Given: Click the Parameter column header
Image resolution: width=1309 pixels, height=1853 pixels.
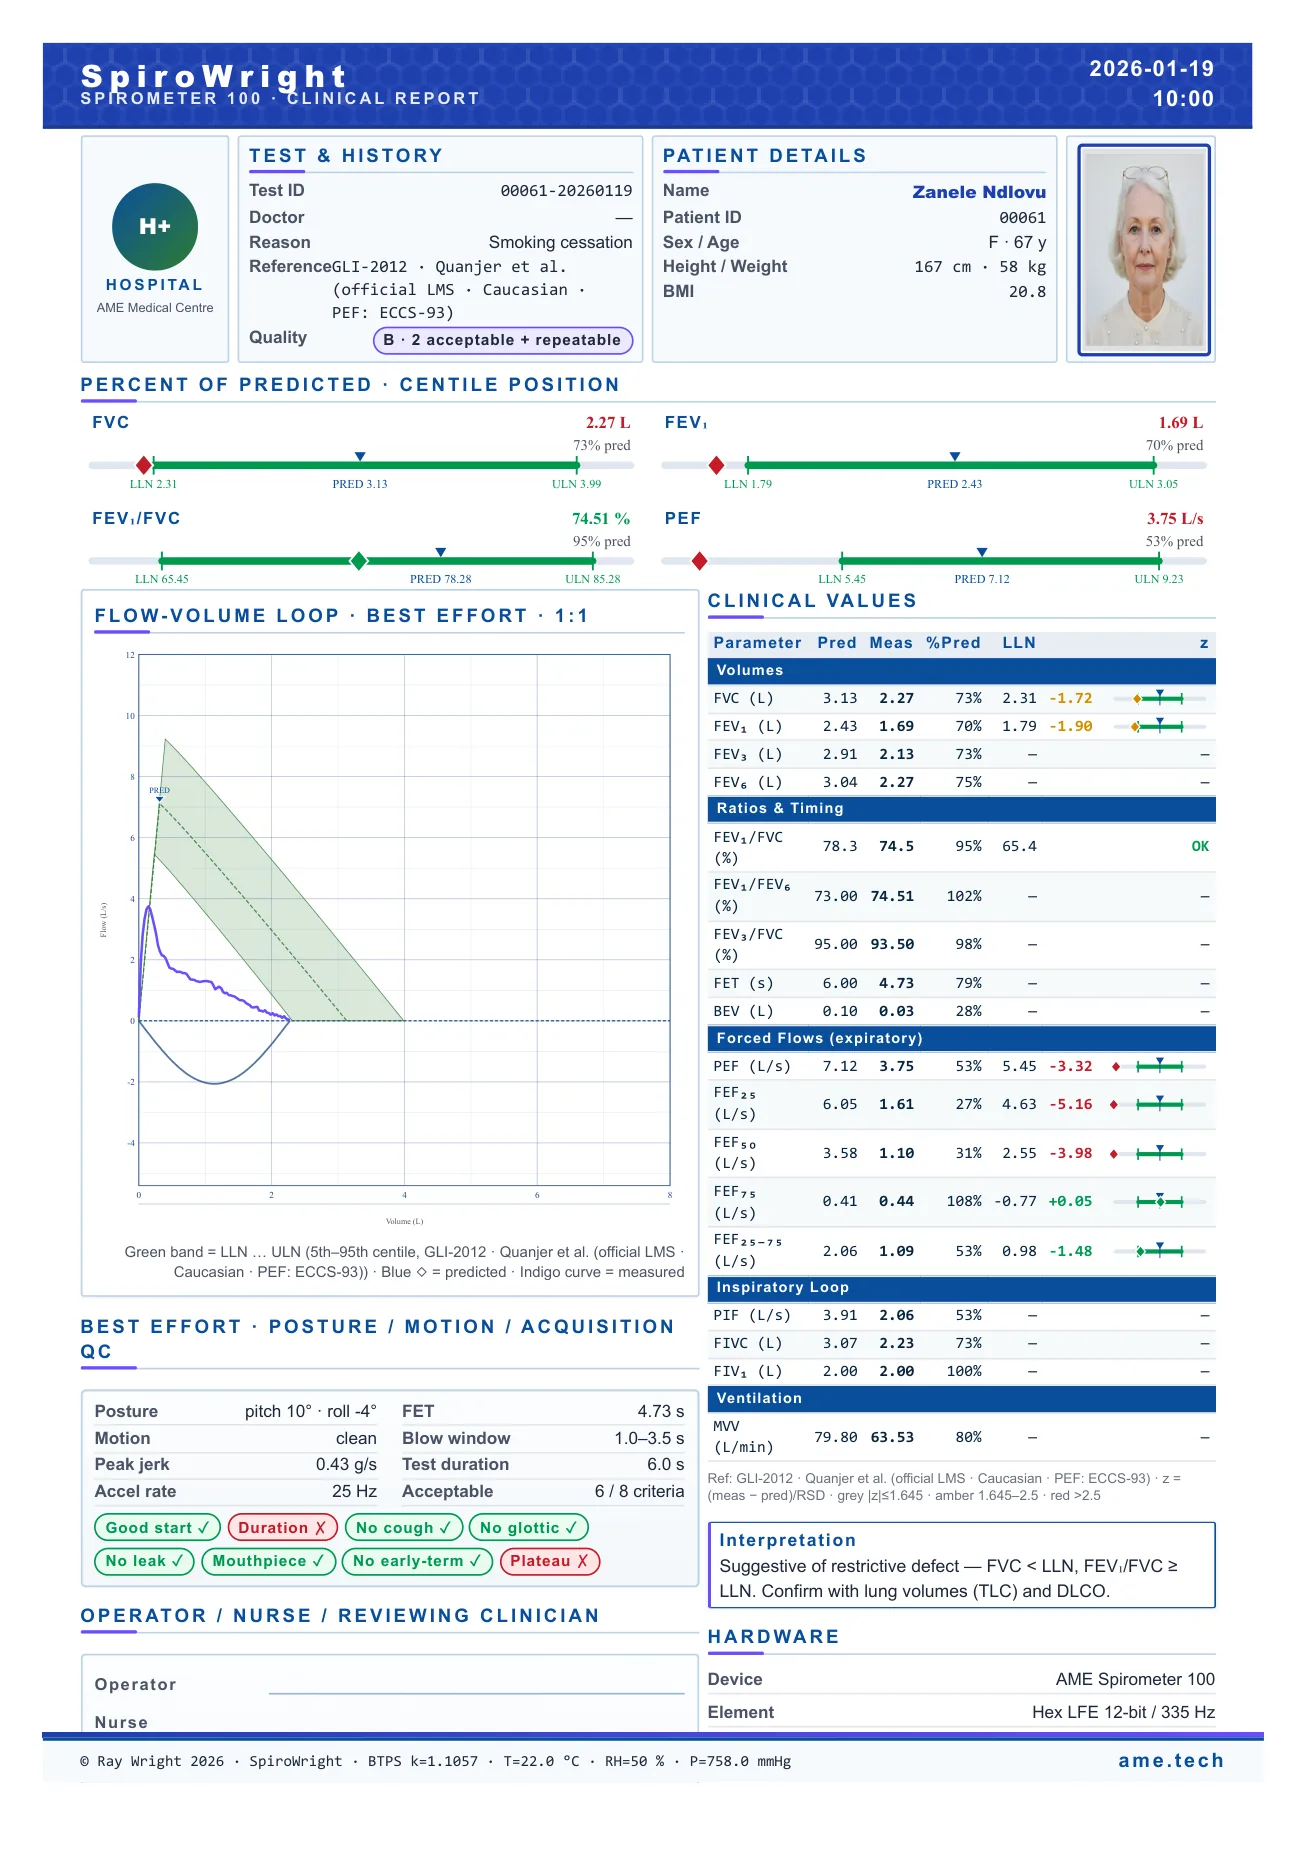Looking at the screenshot, I should (757, 644).
